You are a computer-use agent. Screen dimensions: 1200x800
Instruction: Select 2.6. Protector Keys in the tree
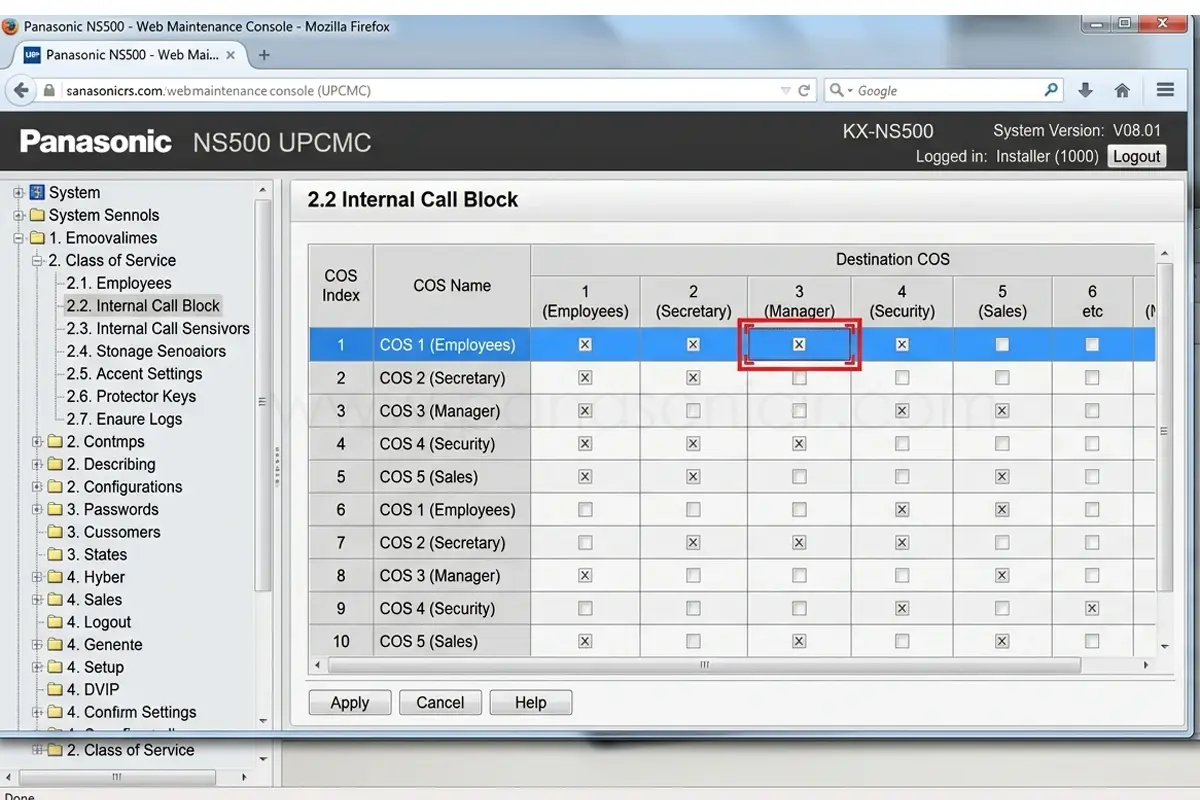[131, 396]
